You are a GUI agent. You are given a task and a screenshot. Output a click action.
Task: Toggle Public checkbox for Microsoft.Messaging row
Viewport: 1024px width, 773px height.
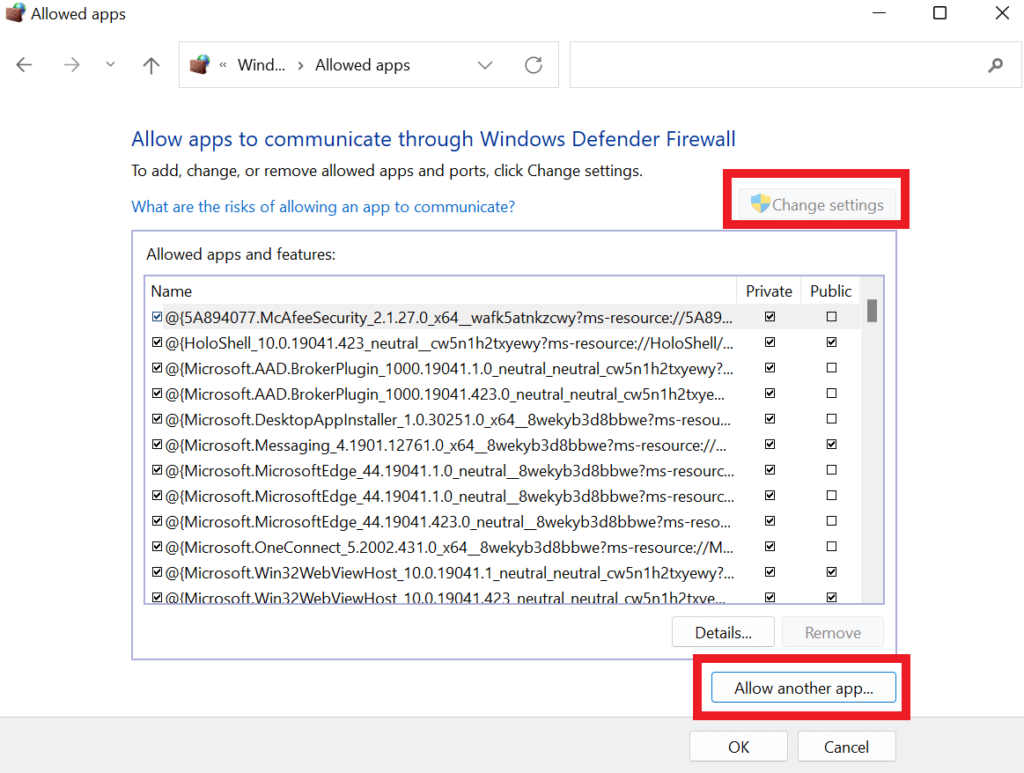pyautogui.click(x=831, y=445)
